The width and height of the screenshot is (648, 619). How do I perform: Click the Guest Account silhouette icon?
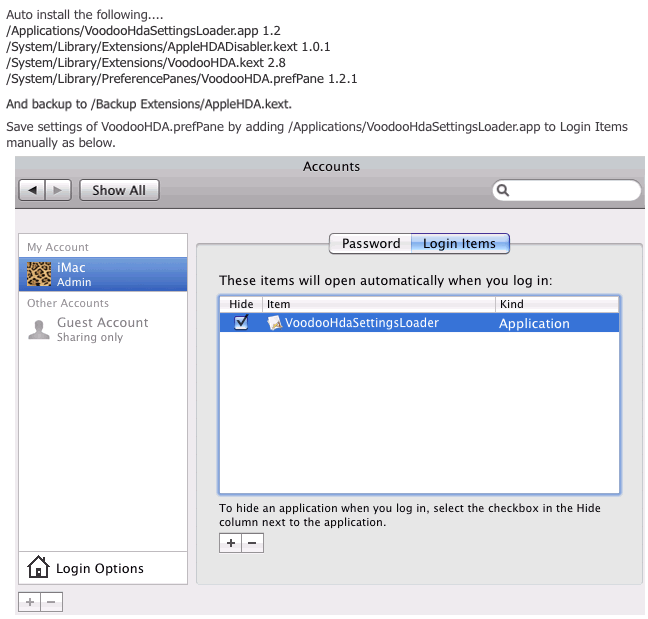[39, 330]
